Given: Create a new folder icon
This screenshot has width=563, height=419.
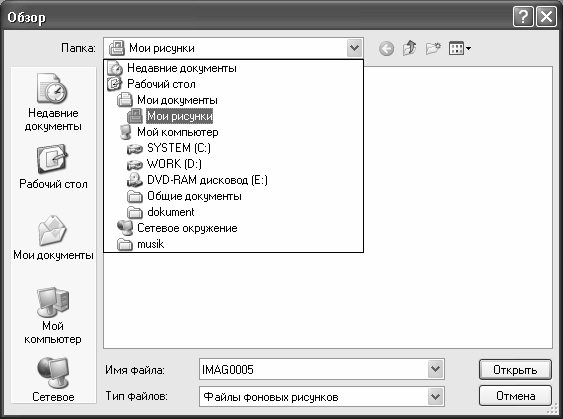Looking at the screenshot, I should (433, 48).
